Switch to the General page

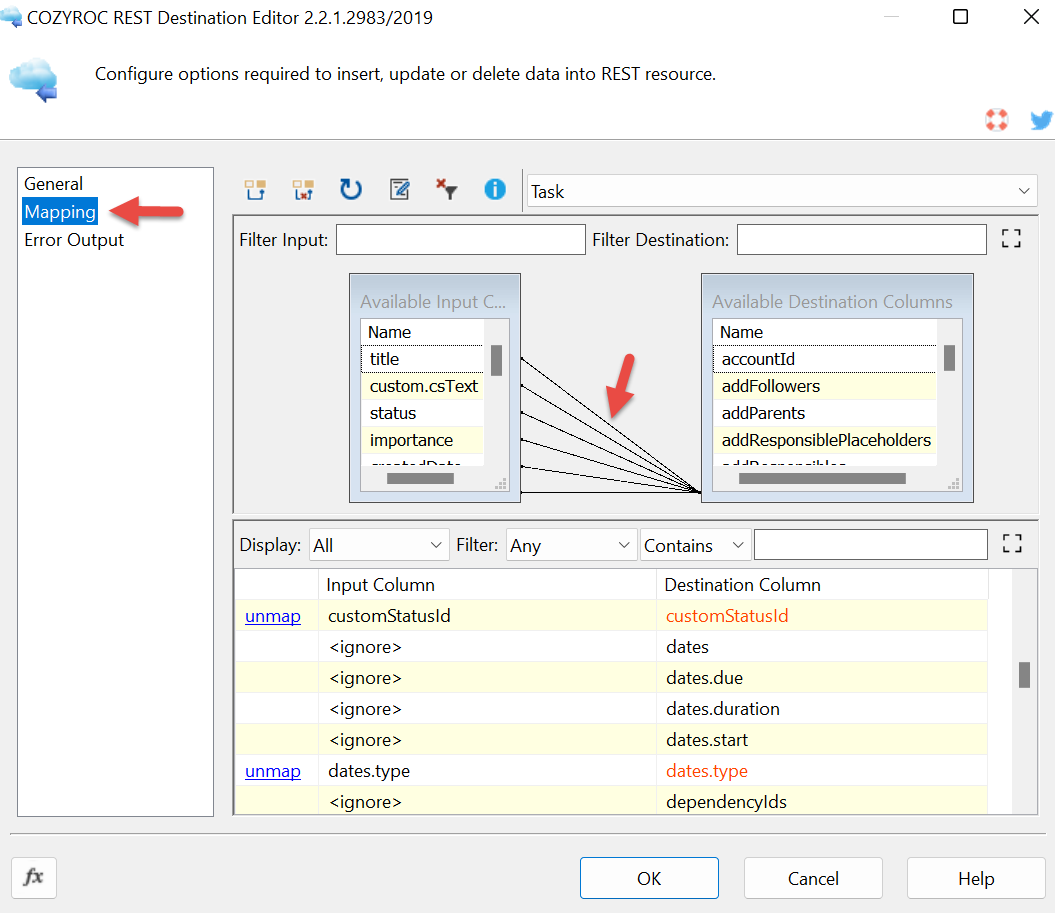[x=54, y=184]
